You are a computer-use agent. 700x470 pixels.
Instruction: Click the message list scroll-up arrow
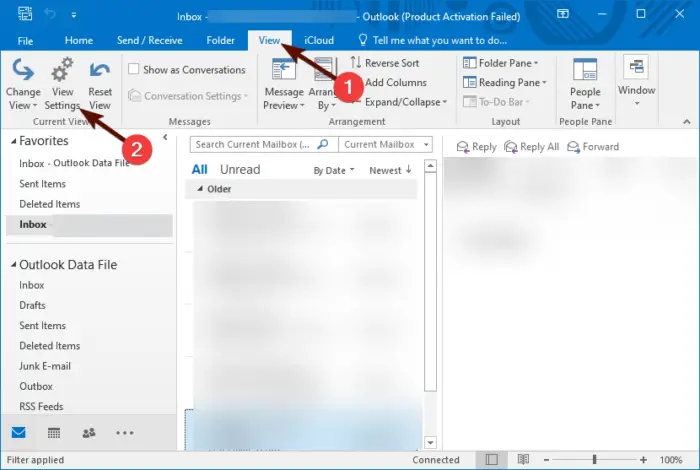click(x=430, y=166)
